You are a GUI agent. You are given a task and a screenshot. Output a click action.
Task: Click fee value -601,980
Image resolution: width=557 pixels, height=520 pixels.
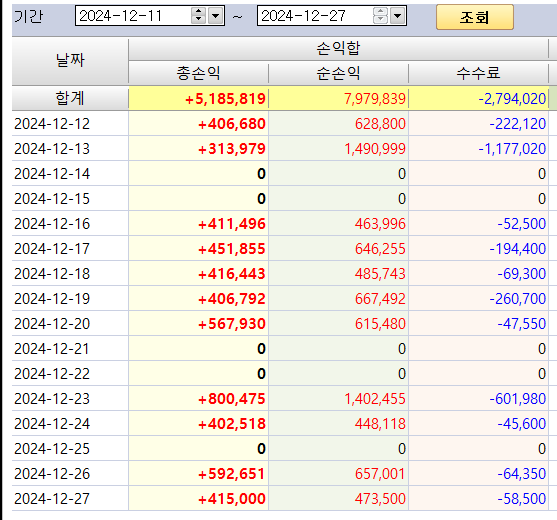pyautogui.click(x=518, y=399)
